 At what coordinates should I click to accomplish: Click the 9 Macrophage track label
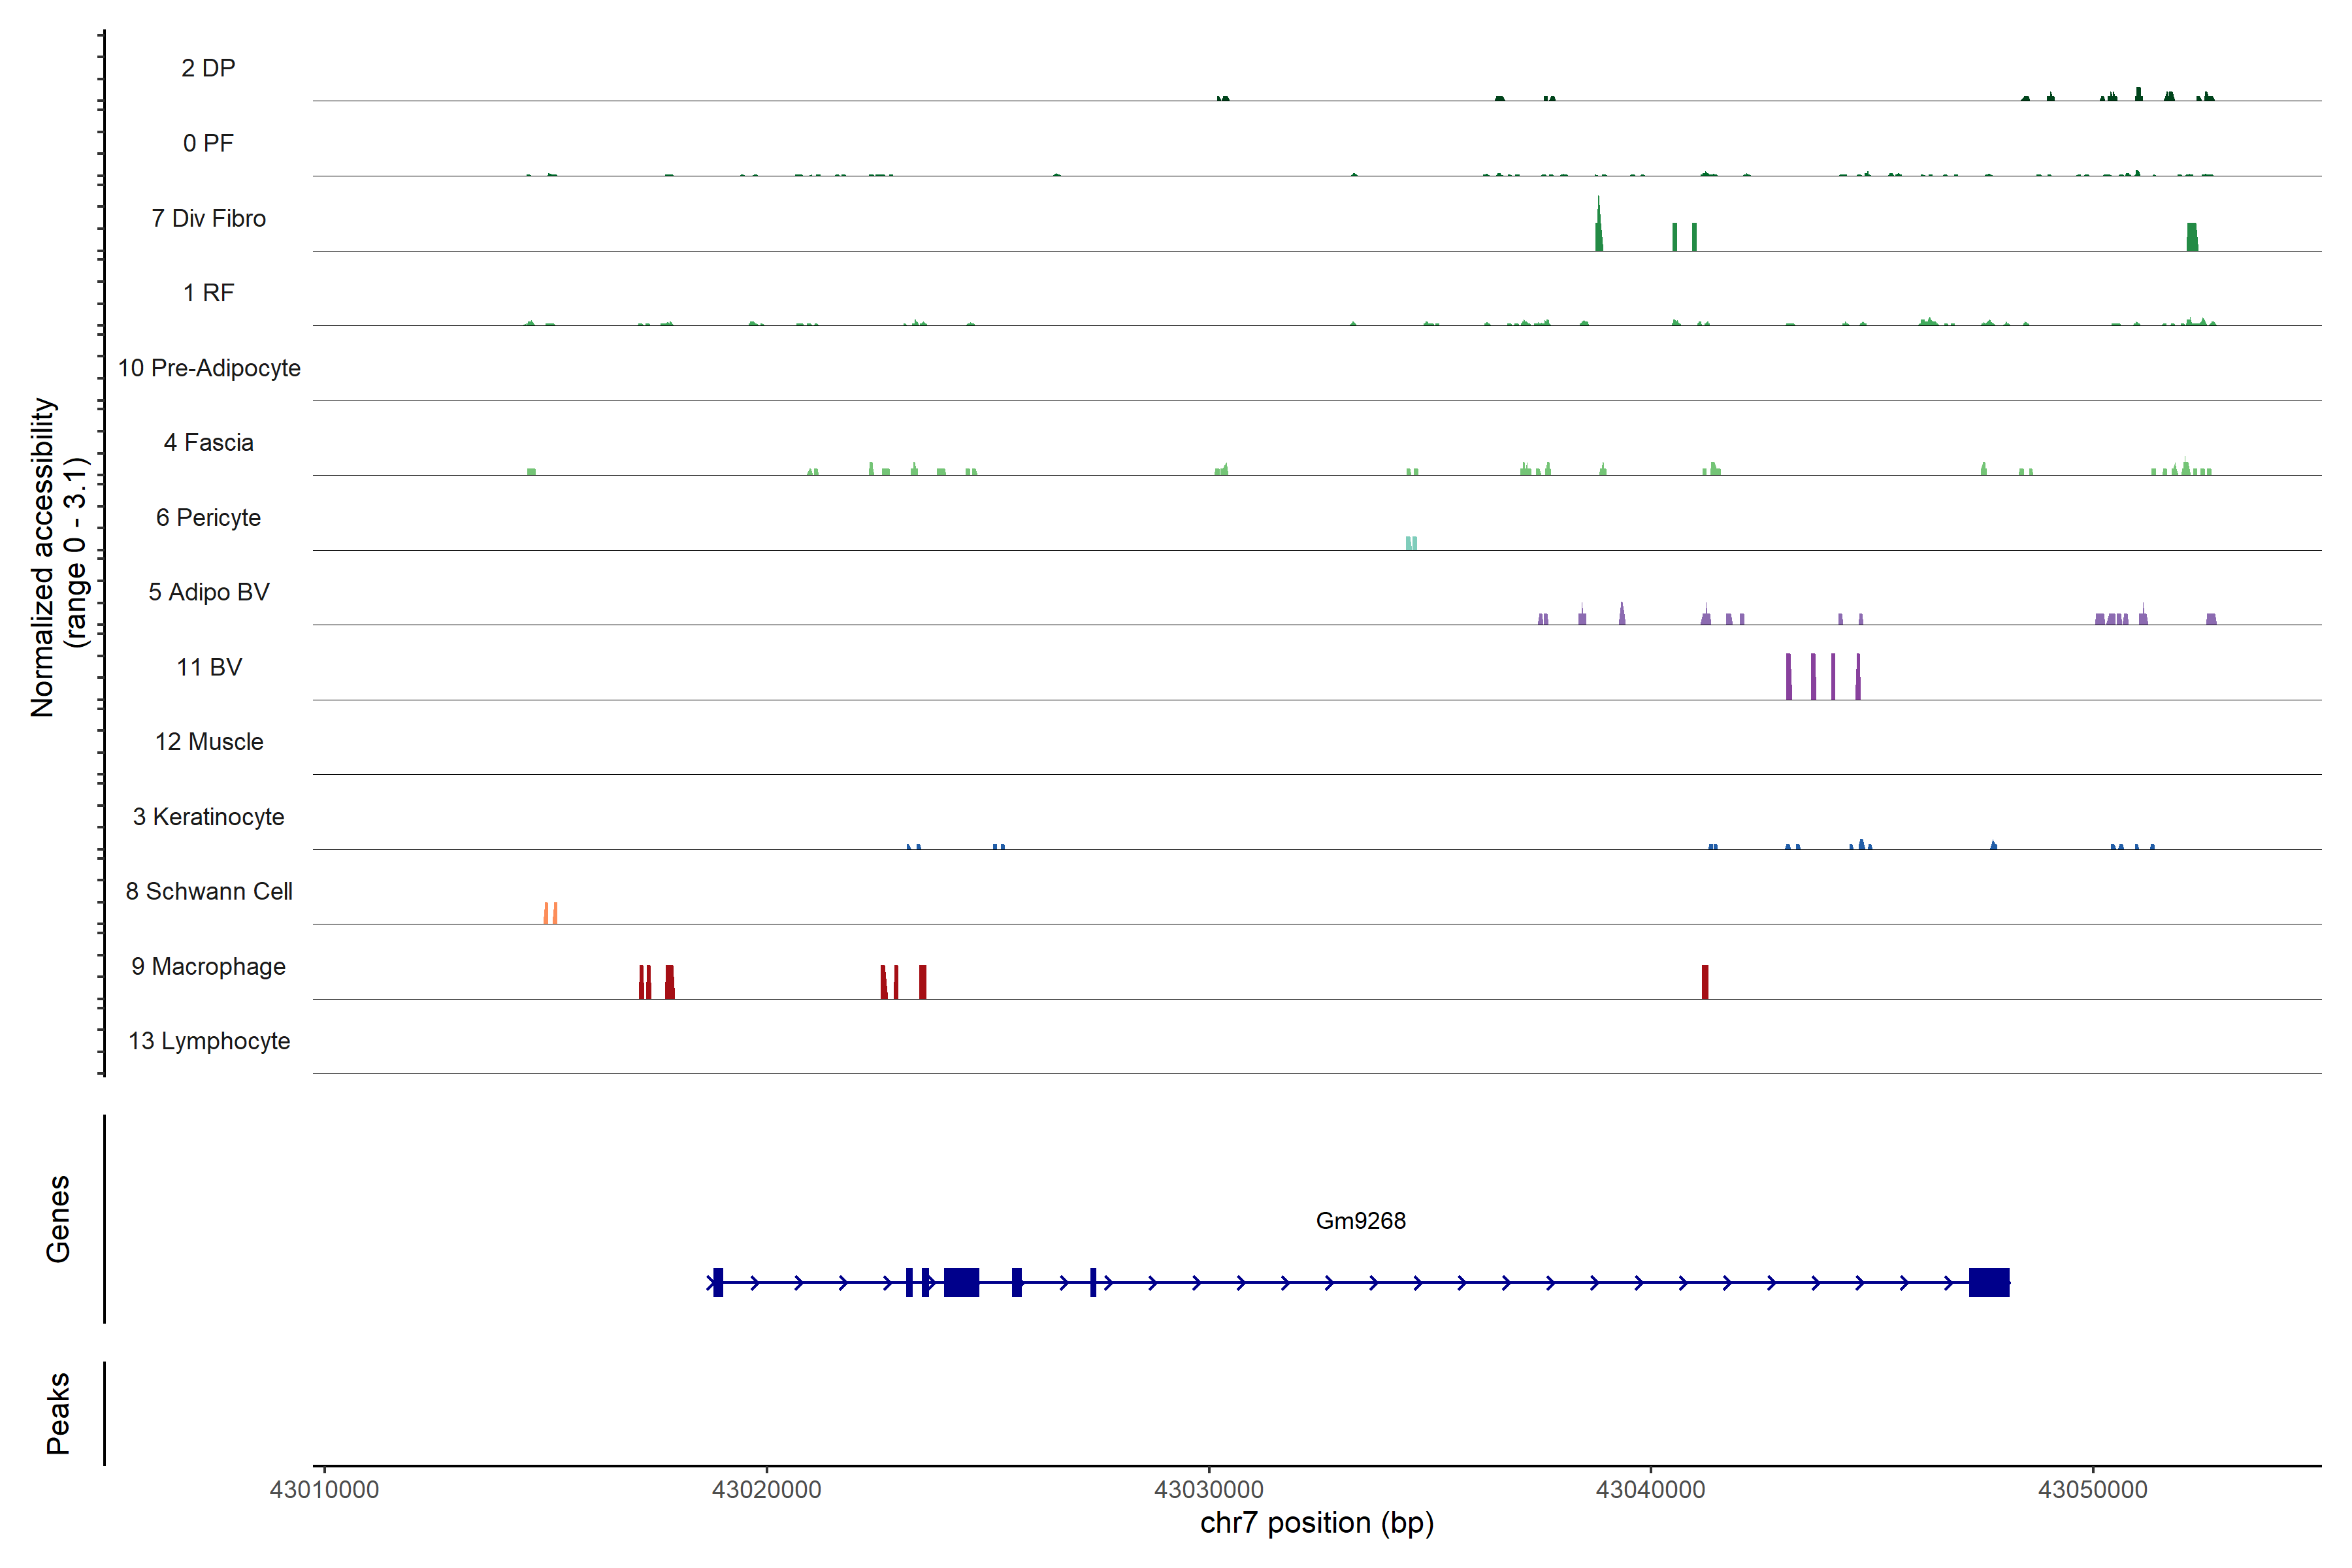208,966
